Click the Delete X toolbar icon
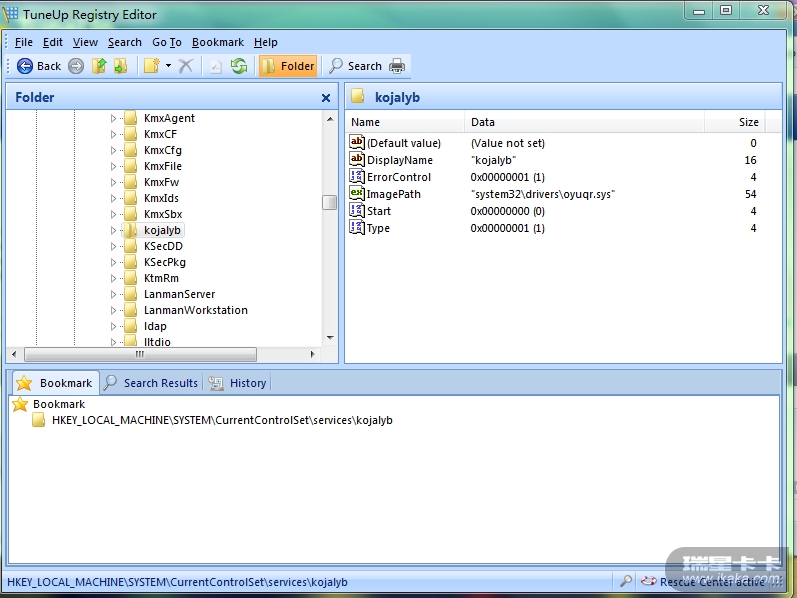The image size is (797, 598). [186, 66]
